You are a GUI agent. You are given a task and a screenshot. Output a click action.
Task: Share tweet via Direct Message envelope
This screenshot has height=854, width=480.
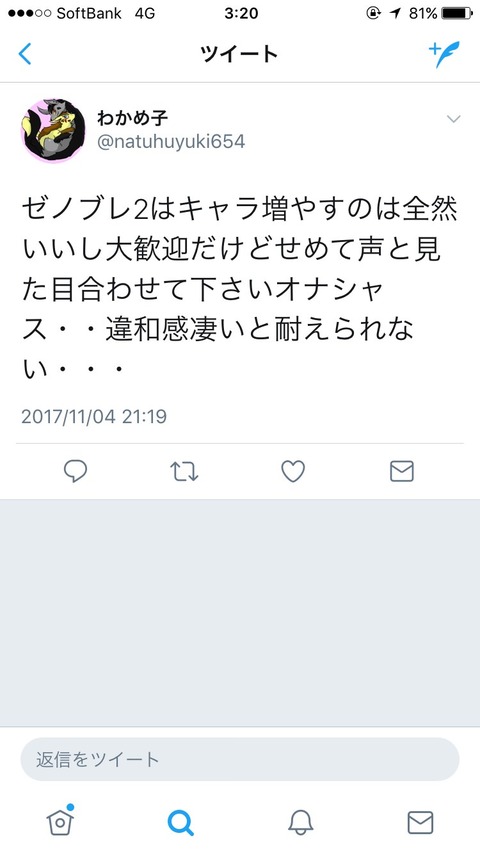(x=402, y=472)
